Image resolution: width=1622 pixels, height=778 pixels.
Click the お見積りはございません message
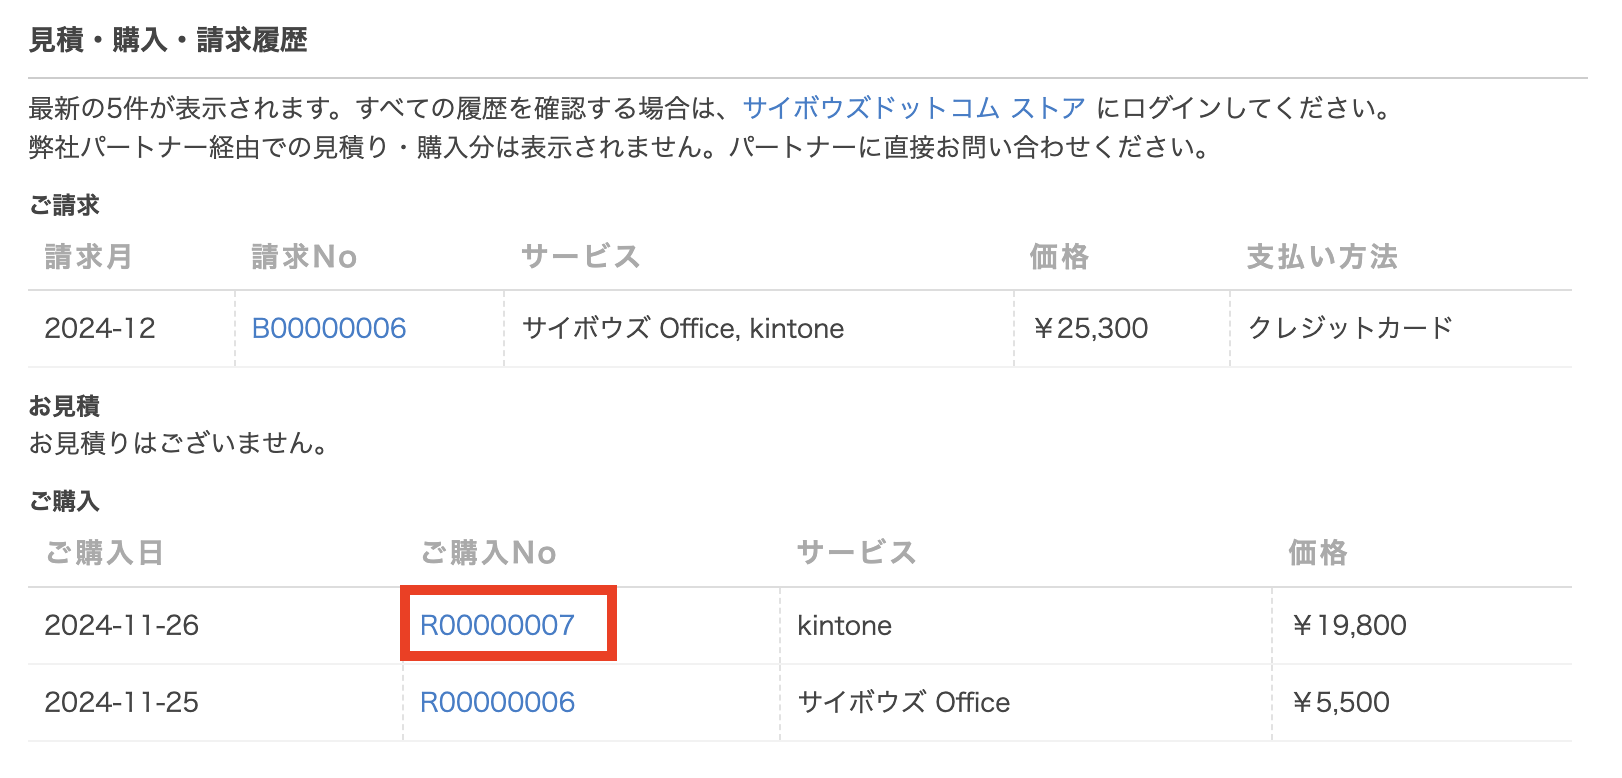(x=179, y=443)
